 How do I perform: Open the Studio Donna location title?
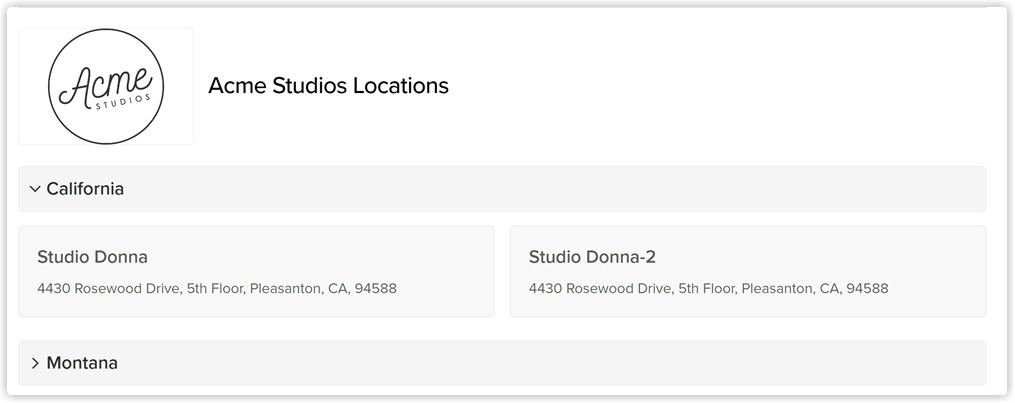[x=93, y=257]
